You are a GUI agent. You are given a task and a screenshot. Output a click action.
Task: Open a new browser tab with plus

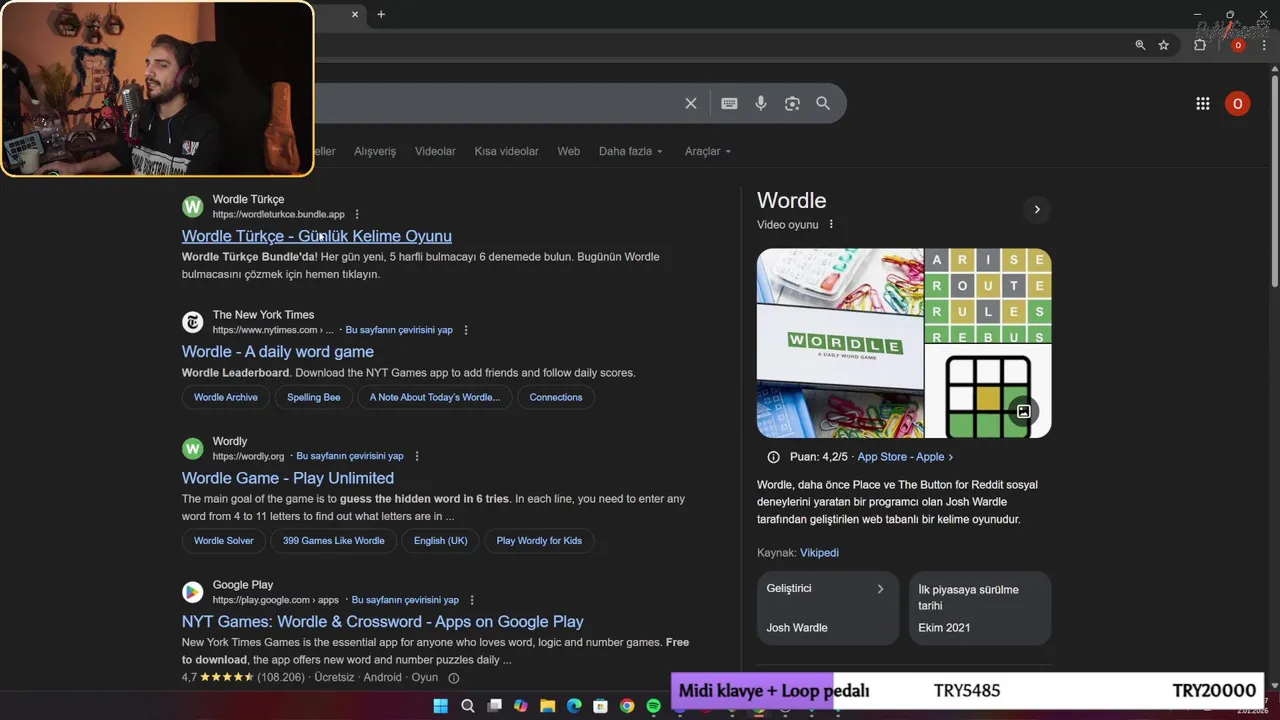tap(381, 14)
